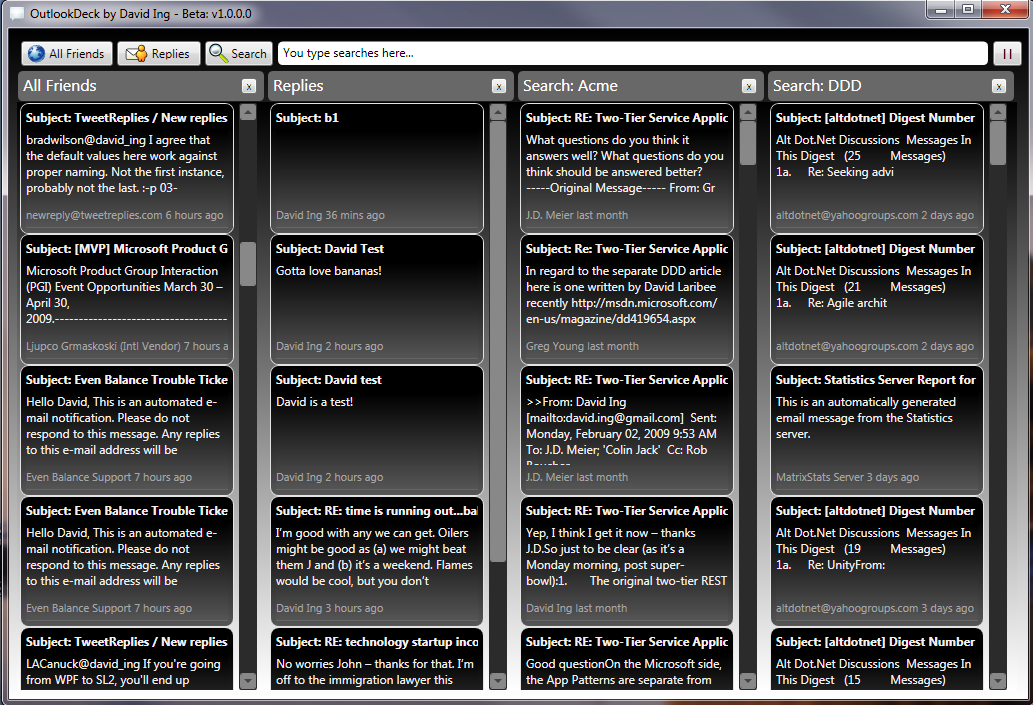Click the Search: DDD column header title
The height and width of the screenshot is (705, 1033).
(x=817, y=86)
